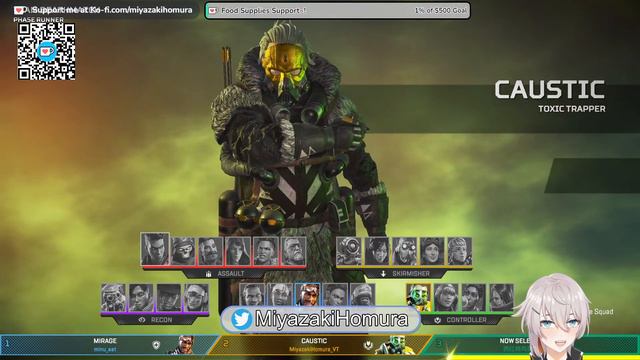Screen dimensions: 640x360
Task: Select Rampart in the Controller row
Action: pos(474,298)
